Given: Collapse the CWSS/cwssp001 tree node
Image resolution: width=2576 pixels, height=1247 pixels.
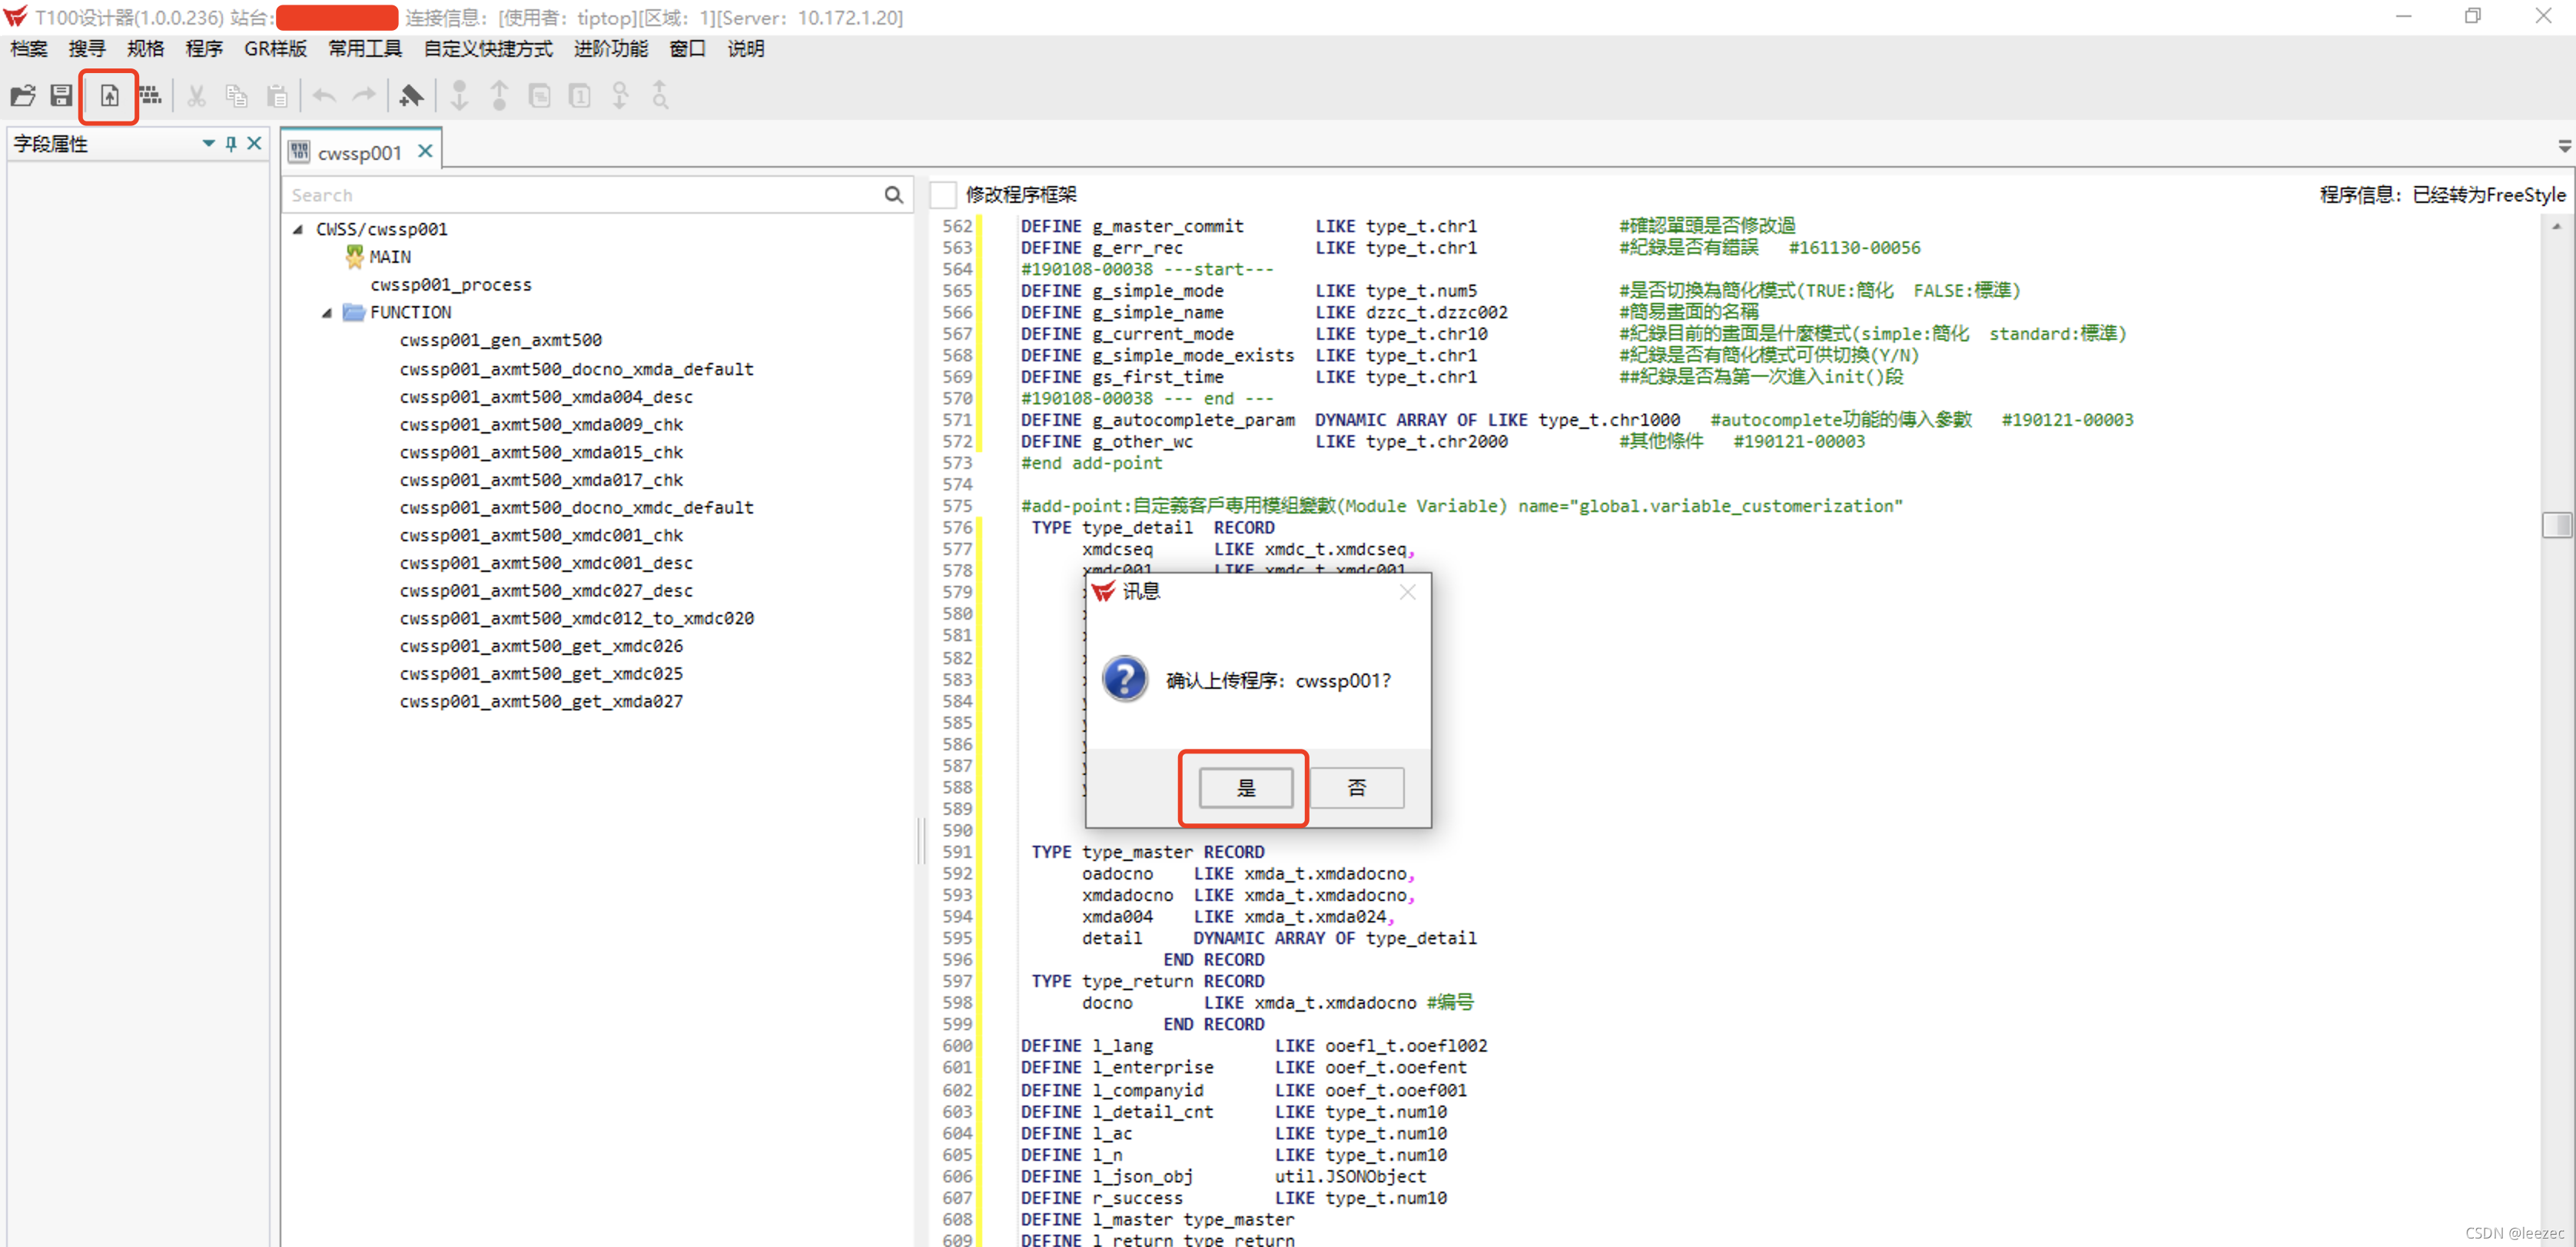Looking at the screenshot, I should [298, 230].
